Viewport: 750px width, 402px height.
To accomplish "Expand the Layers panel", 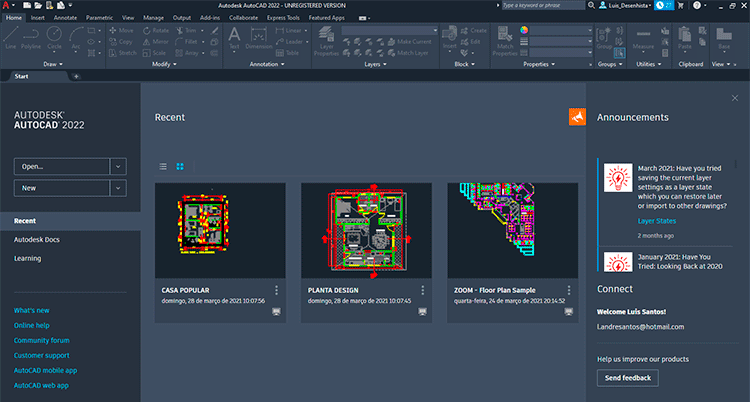I will tap(375, 64).
